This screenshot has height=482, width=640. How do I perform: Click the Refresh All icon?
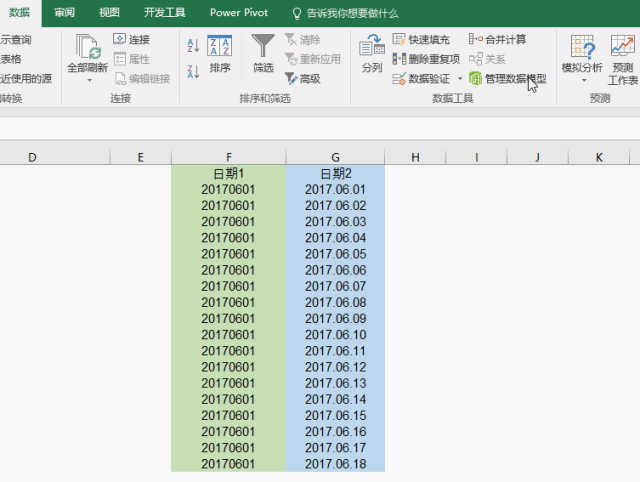(87, 47)
